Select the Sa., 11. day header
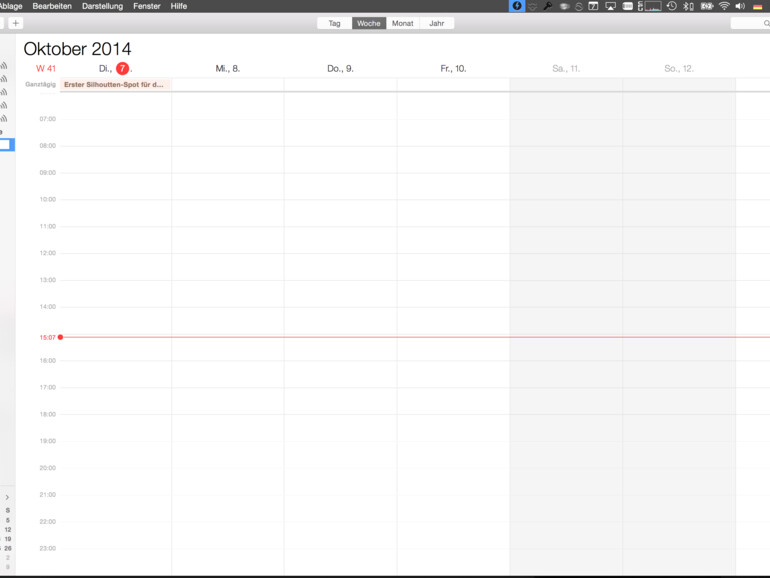This screenshot has height=578, width=770. (566, 68)
